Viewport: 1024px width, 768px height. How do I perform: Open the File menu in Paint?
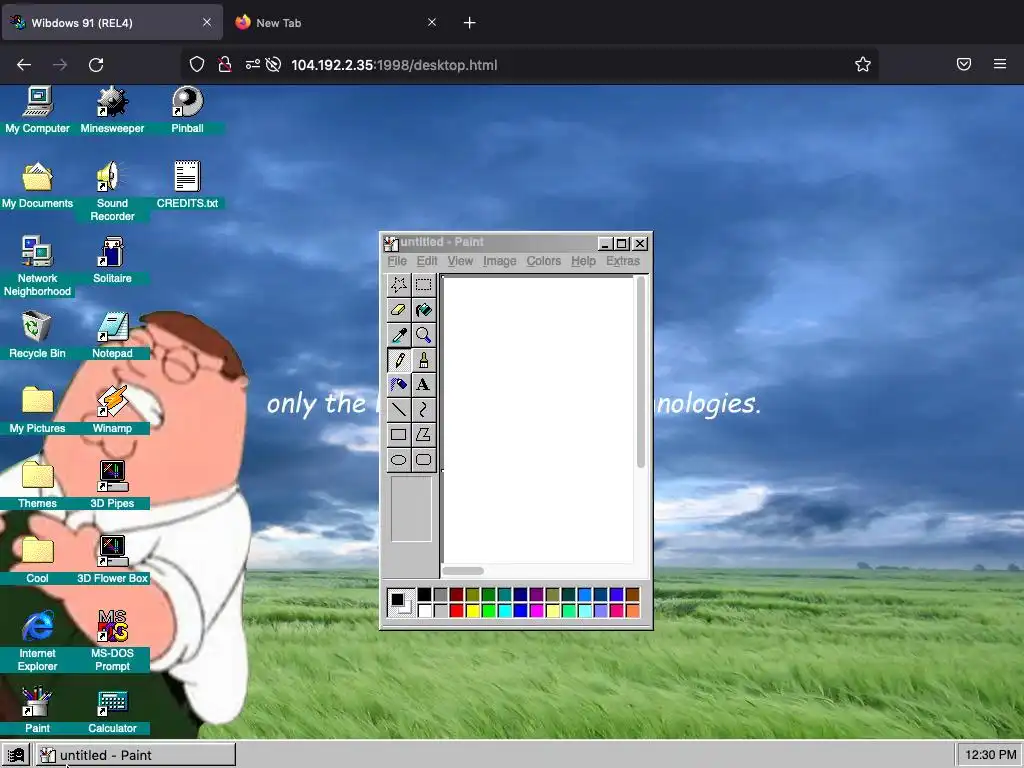pyautogui.click(x=397, y=261)
